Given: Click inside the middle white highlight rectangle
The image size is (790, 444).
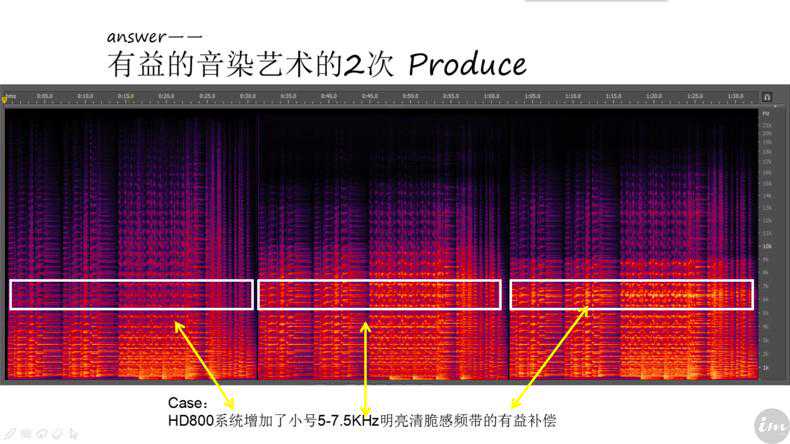Looking at the screenshot, I should pyautogui.click(x=379, y=294).
